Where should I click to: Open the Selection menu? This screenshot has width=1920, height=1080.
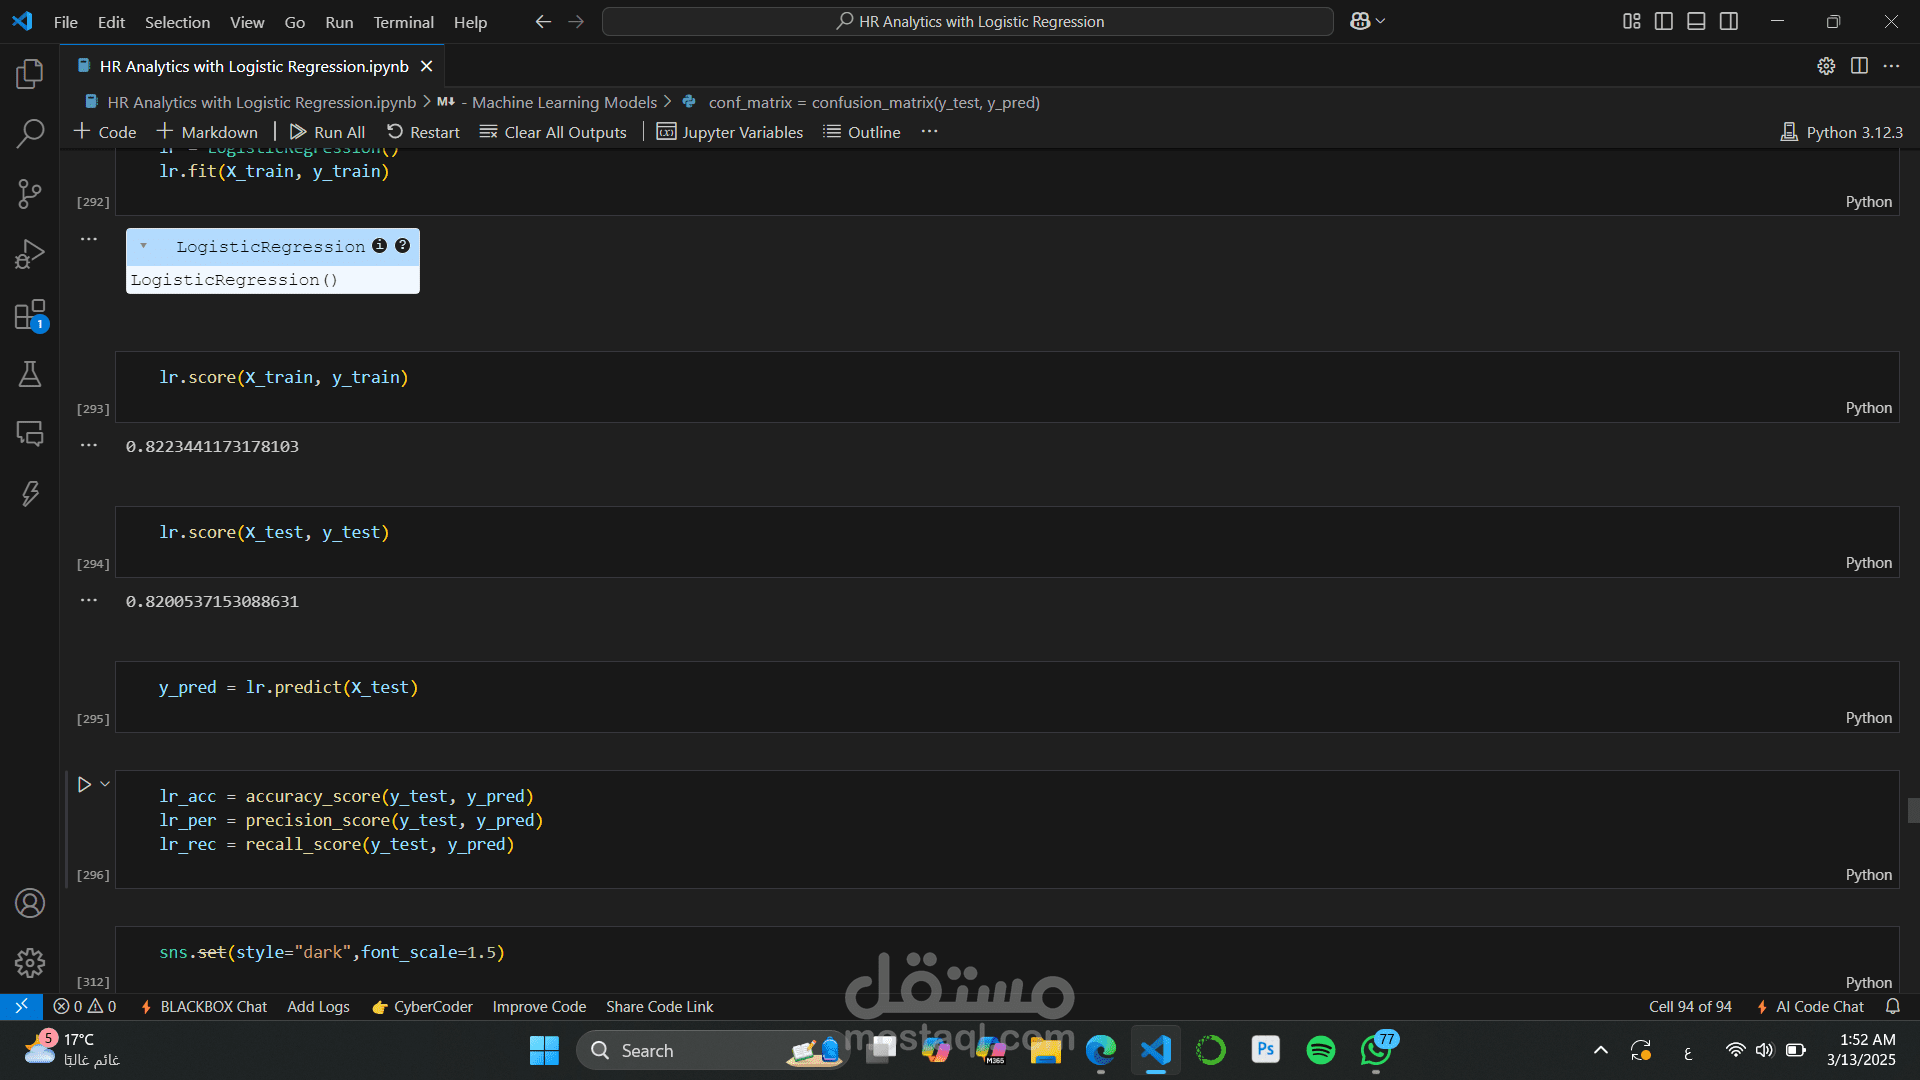point(177,22)
